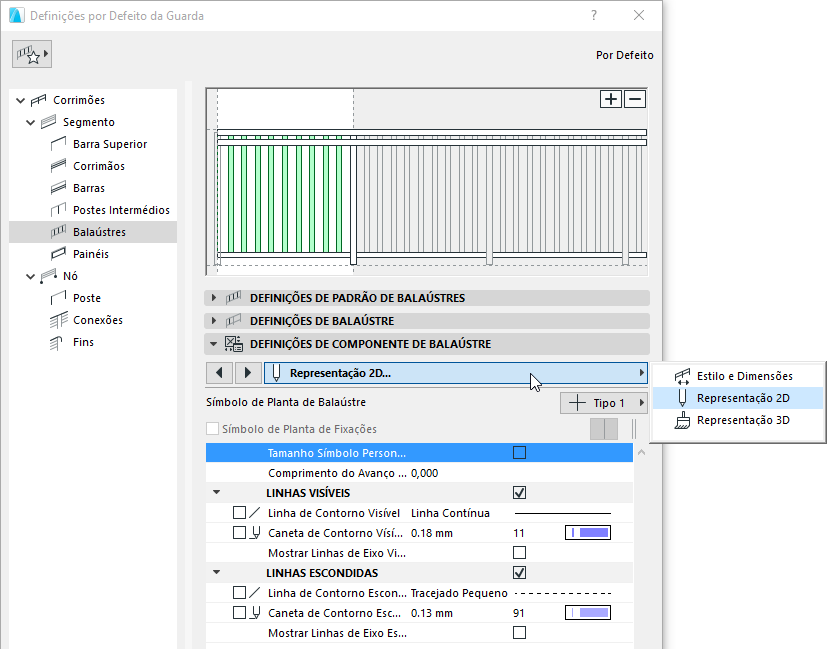828x649 pixels.
Task: Open favorites using the star icon
Action: [30, 54]
